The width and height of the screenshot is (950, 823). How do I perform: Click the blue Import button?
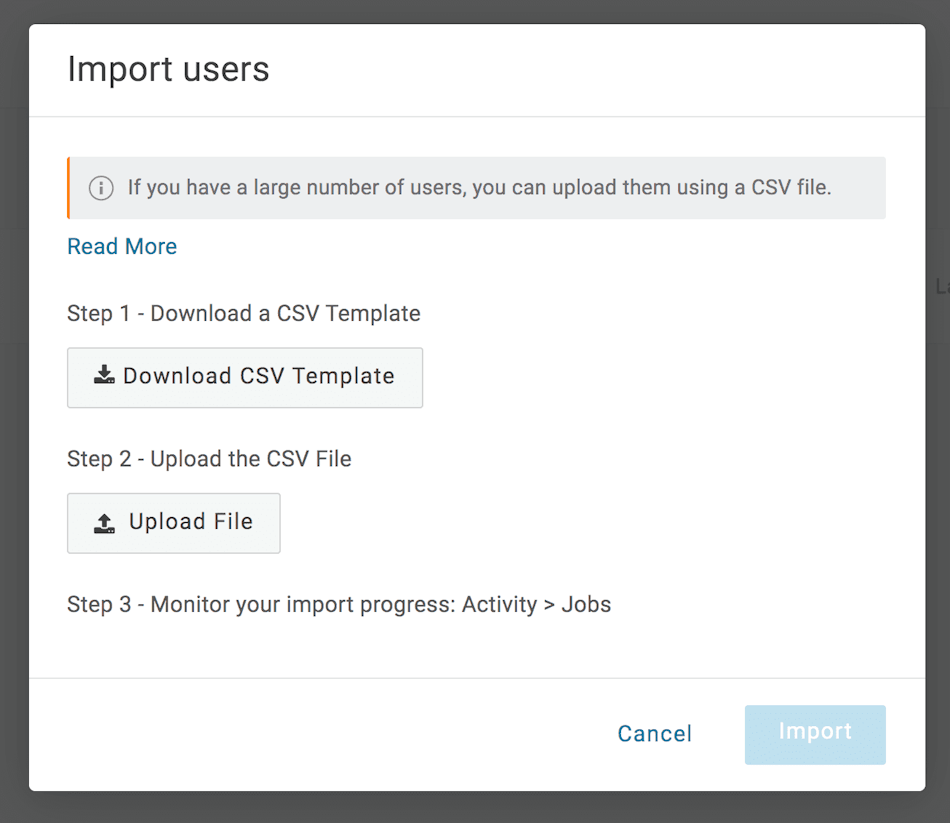pyautogui.click(x=815, y=734)
